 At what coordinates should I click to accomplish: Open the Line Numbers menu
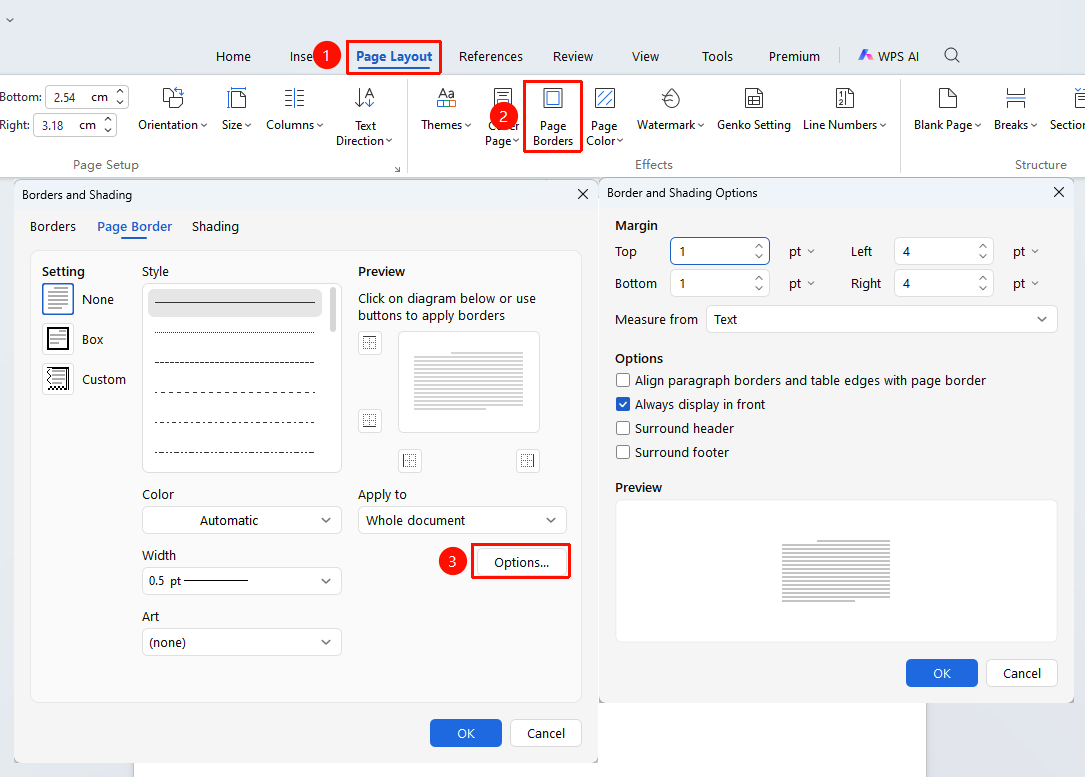844,109
